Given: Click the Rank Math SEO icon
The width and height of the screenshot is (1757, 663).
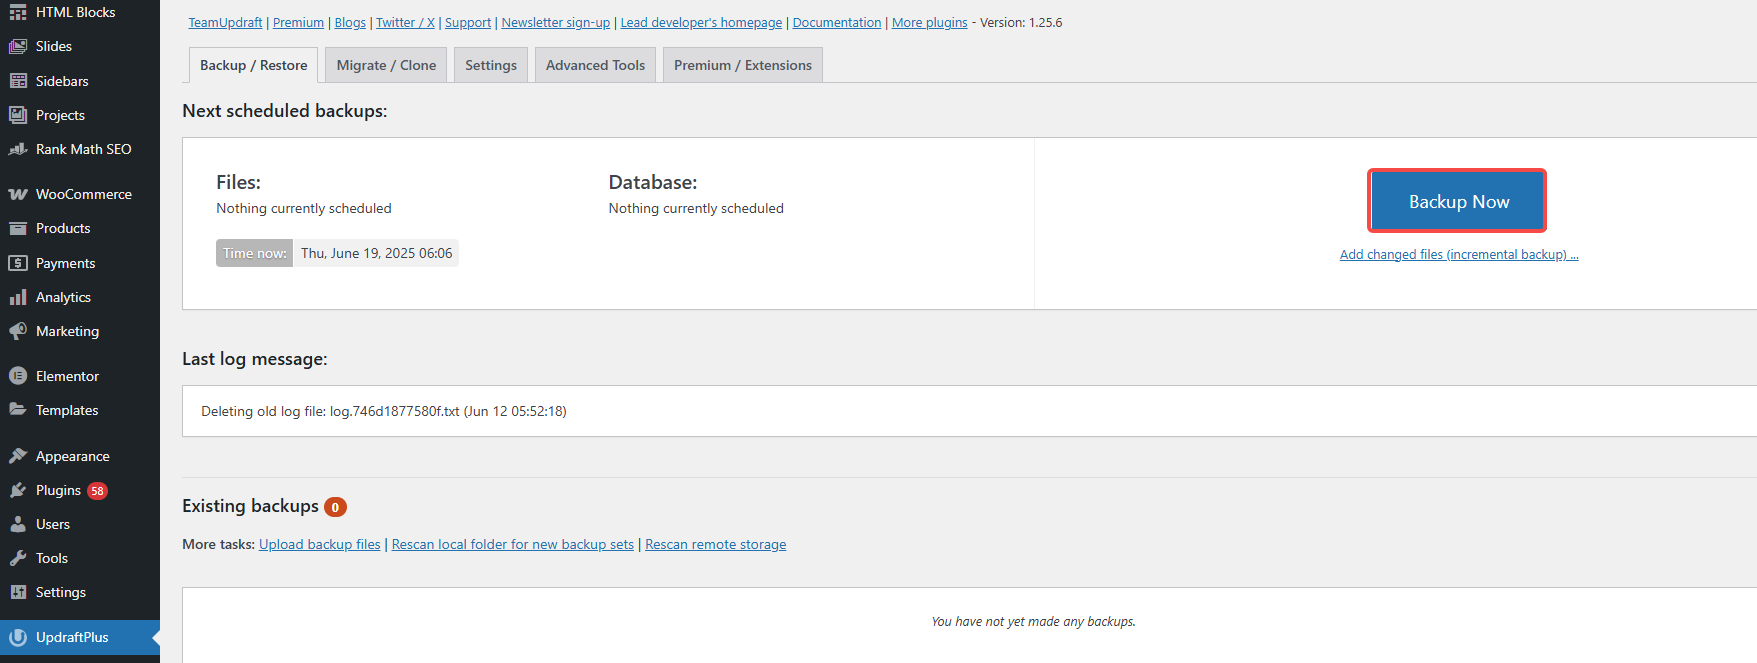Looking at the screenshot, I should 18,149.
